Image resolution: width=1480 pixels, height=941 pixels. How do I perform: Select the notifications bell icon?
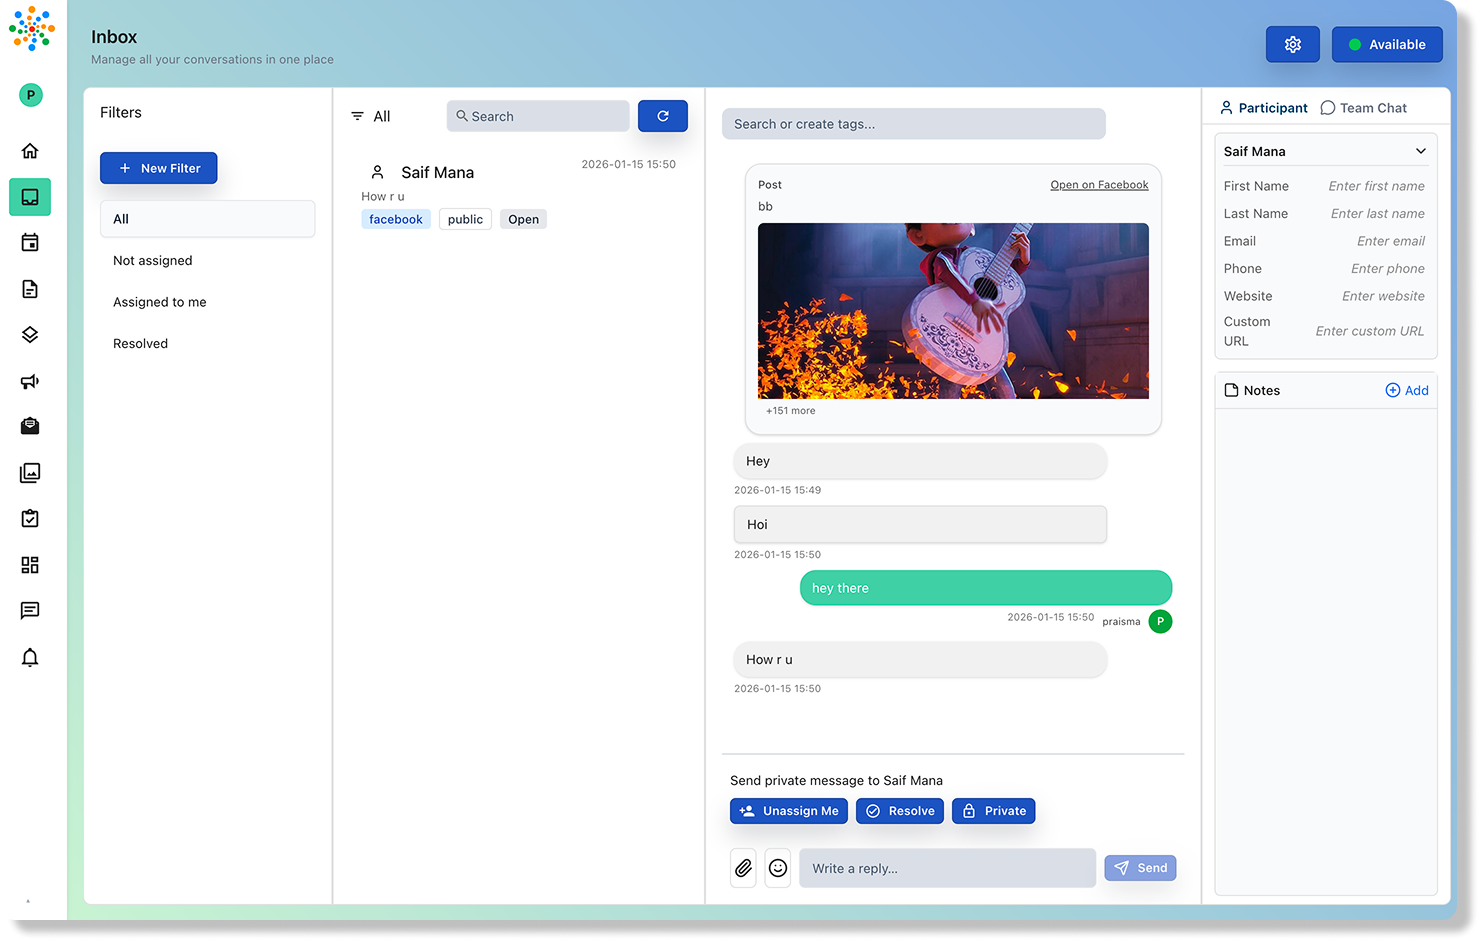point(30,657)
